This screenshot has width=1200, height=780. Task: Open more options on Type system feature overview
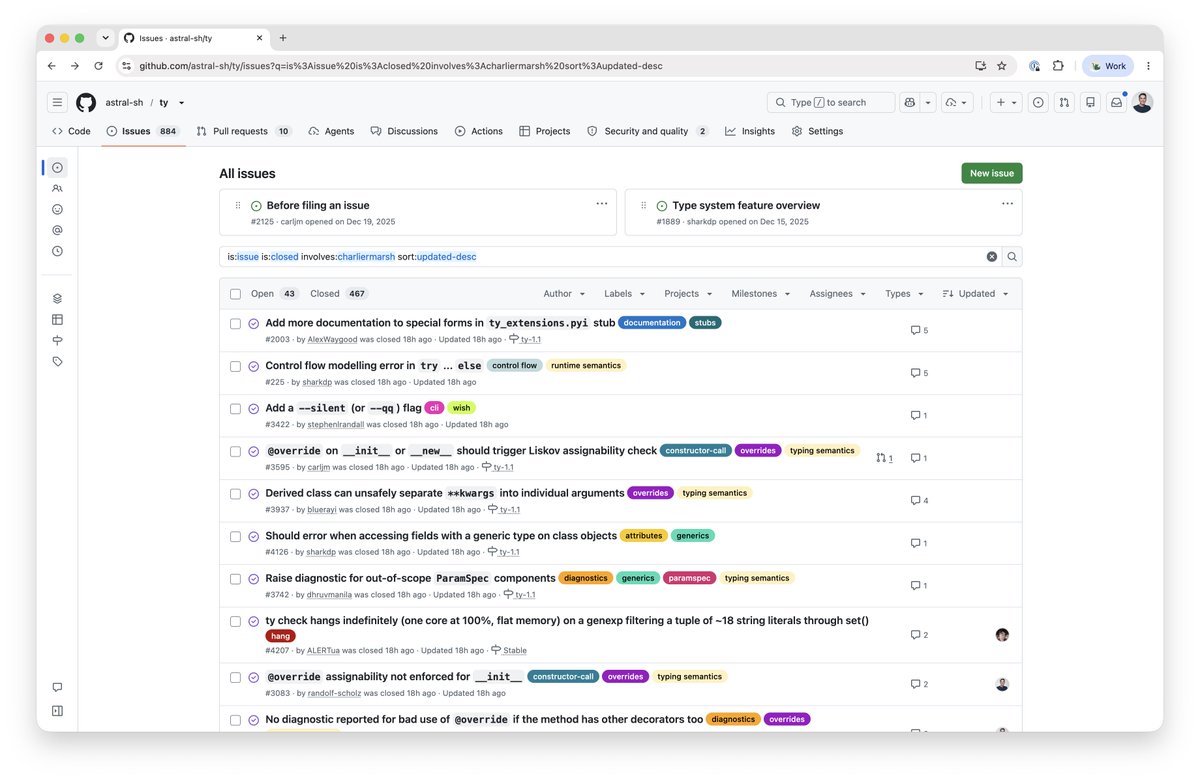(x=1007, y=204)
